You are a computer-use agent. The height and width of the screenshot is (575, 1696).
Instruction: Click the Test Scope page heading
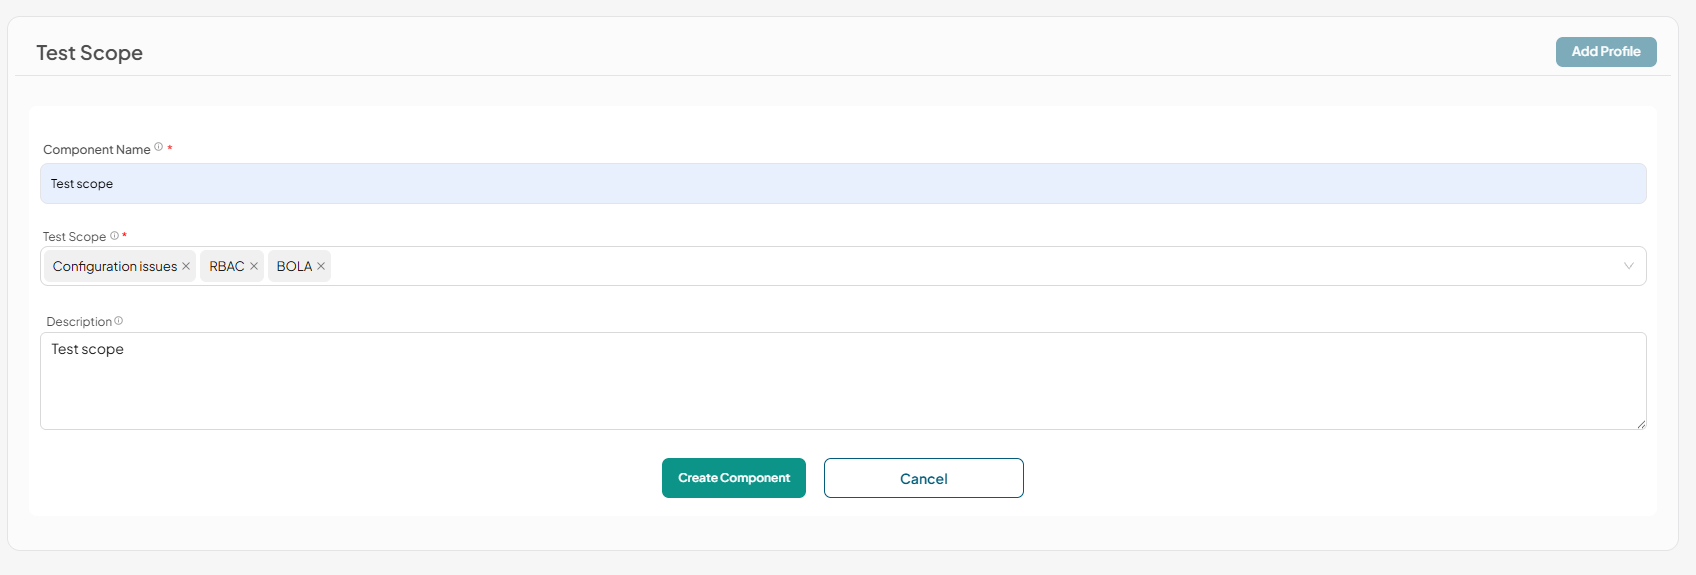(x=90, y=53)
